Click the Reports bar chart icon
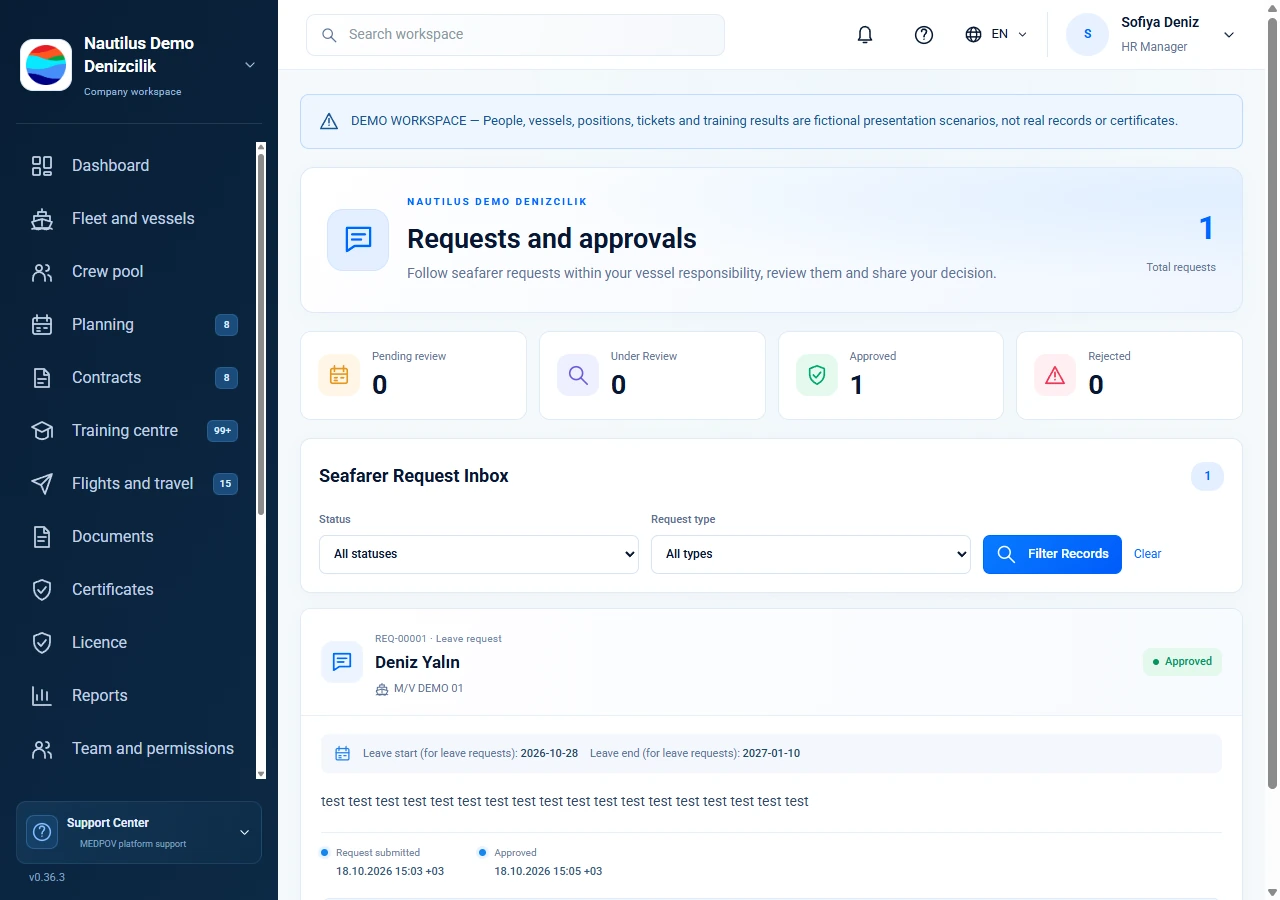This screenshot has width=1280, height=900. [42, 696]
